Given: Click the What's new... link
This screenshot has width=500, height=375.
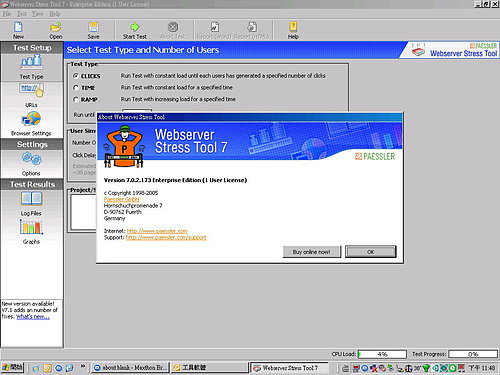Looking at the screenshot, I should (33, 316).
